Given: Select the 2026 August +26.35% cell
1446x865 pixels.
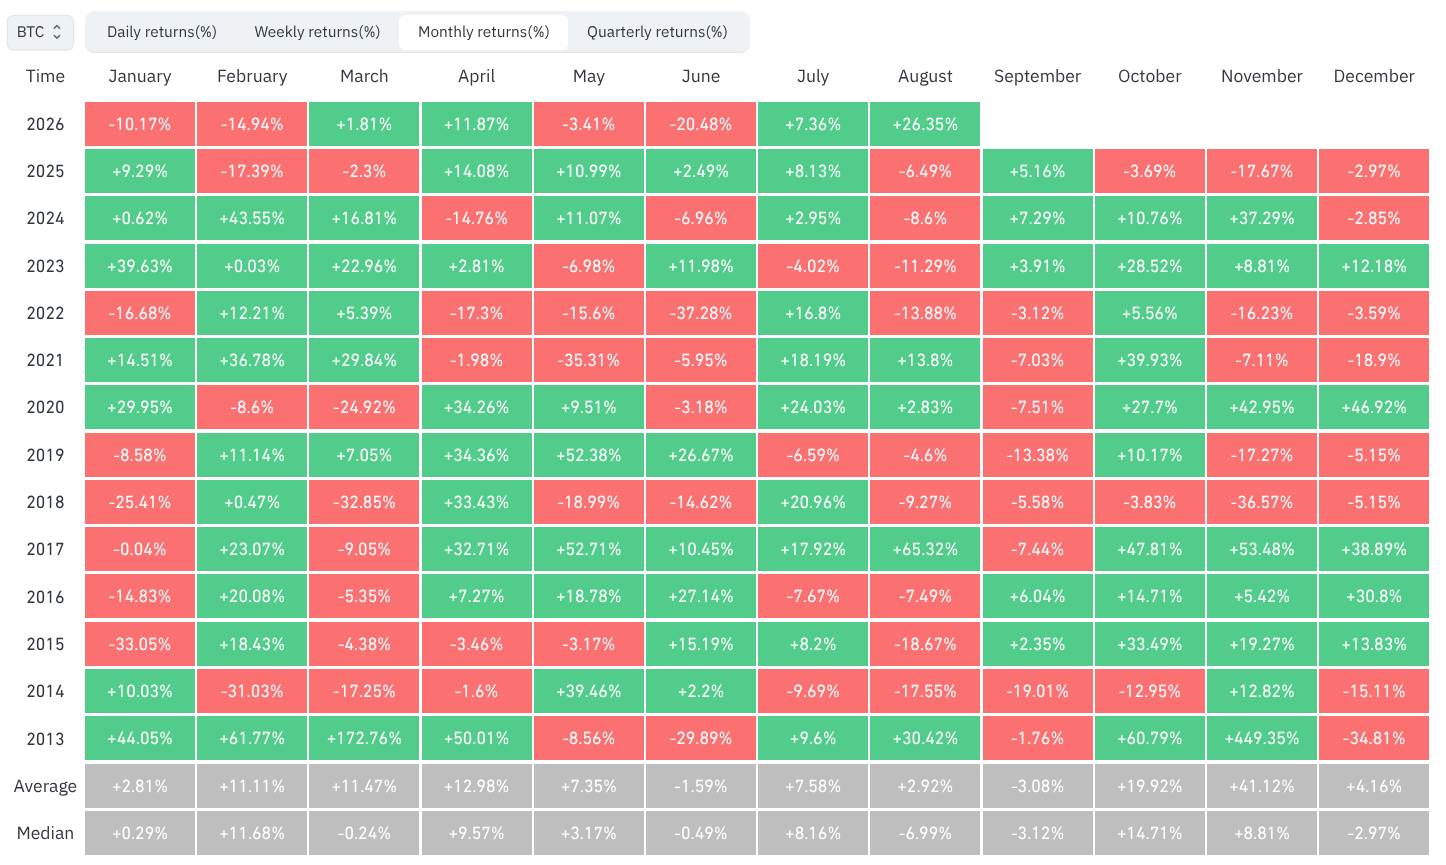Looking at the screenshot, I should coord(925,124).
